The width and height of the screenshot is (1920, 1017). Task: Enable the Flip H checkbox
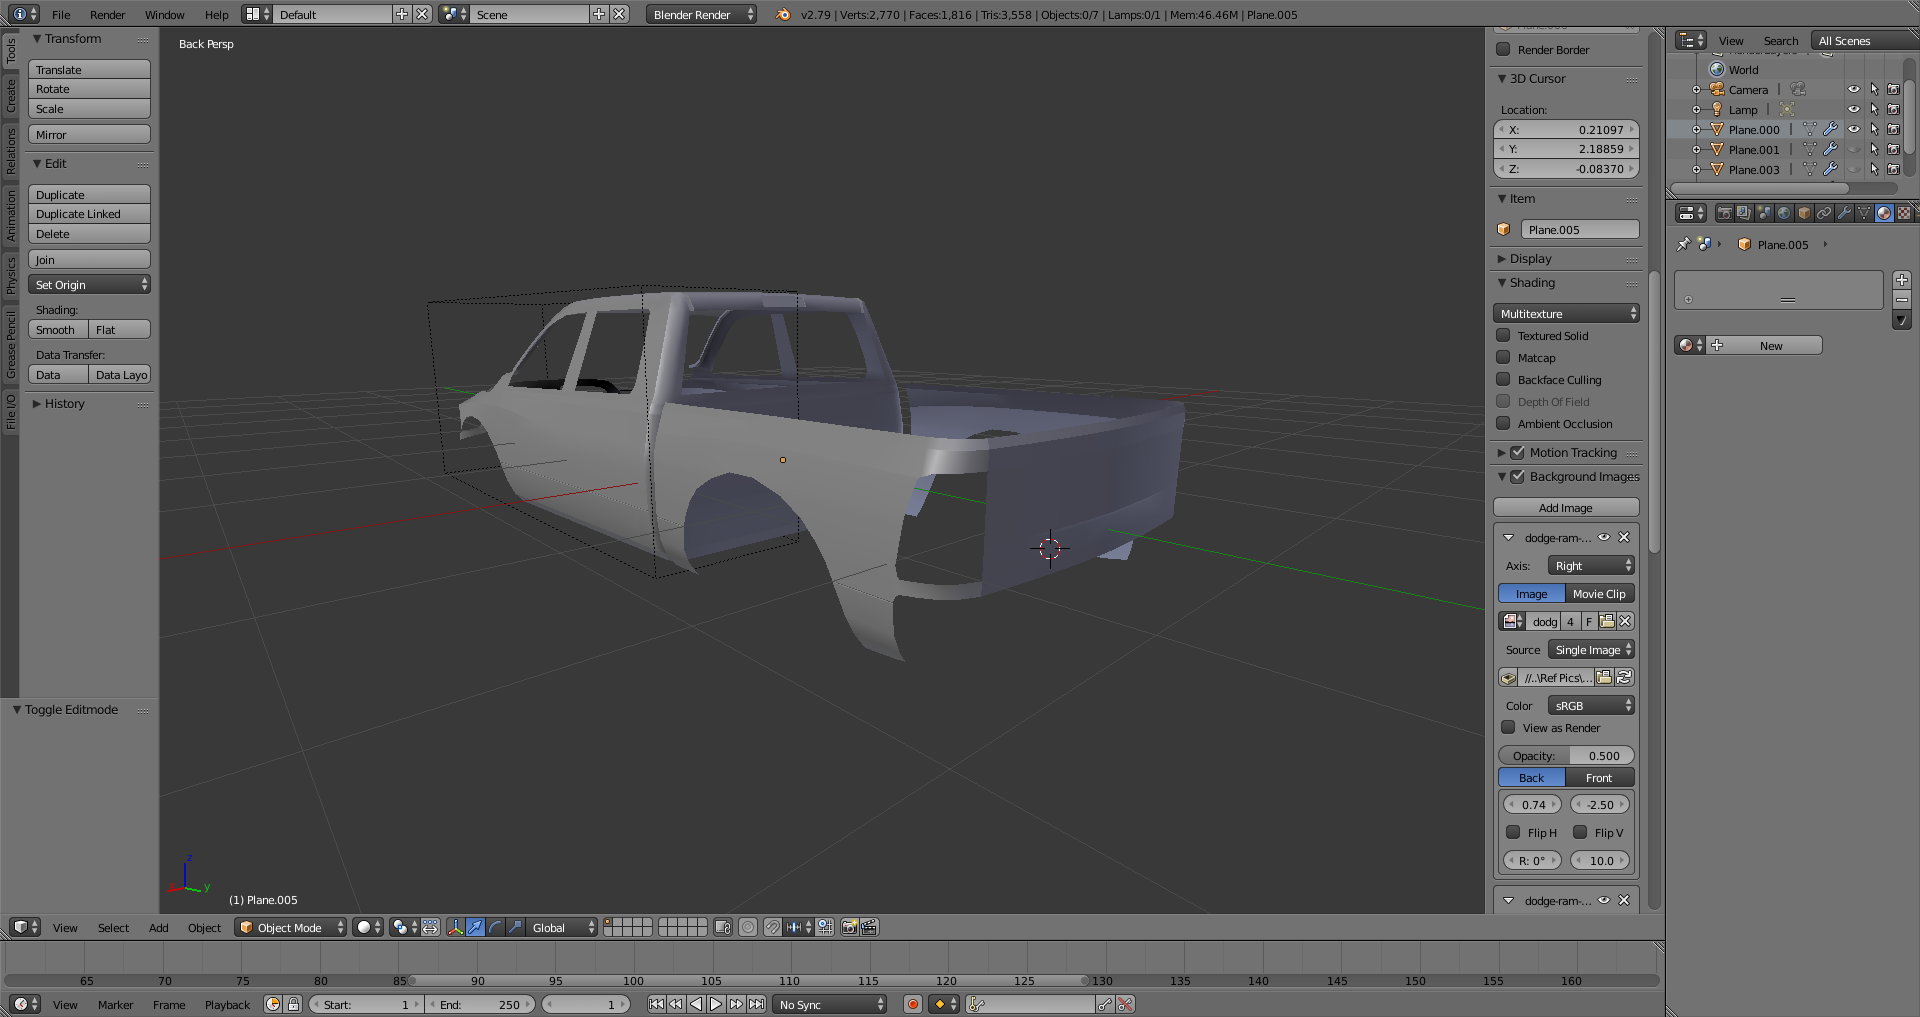tap(1513, 832)
